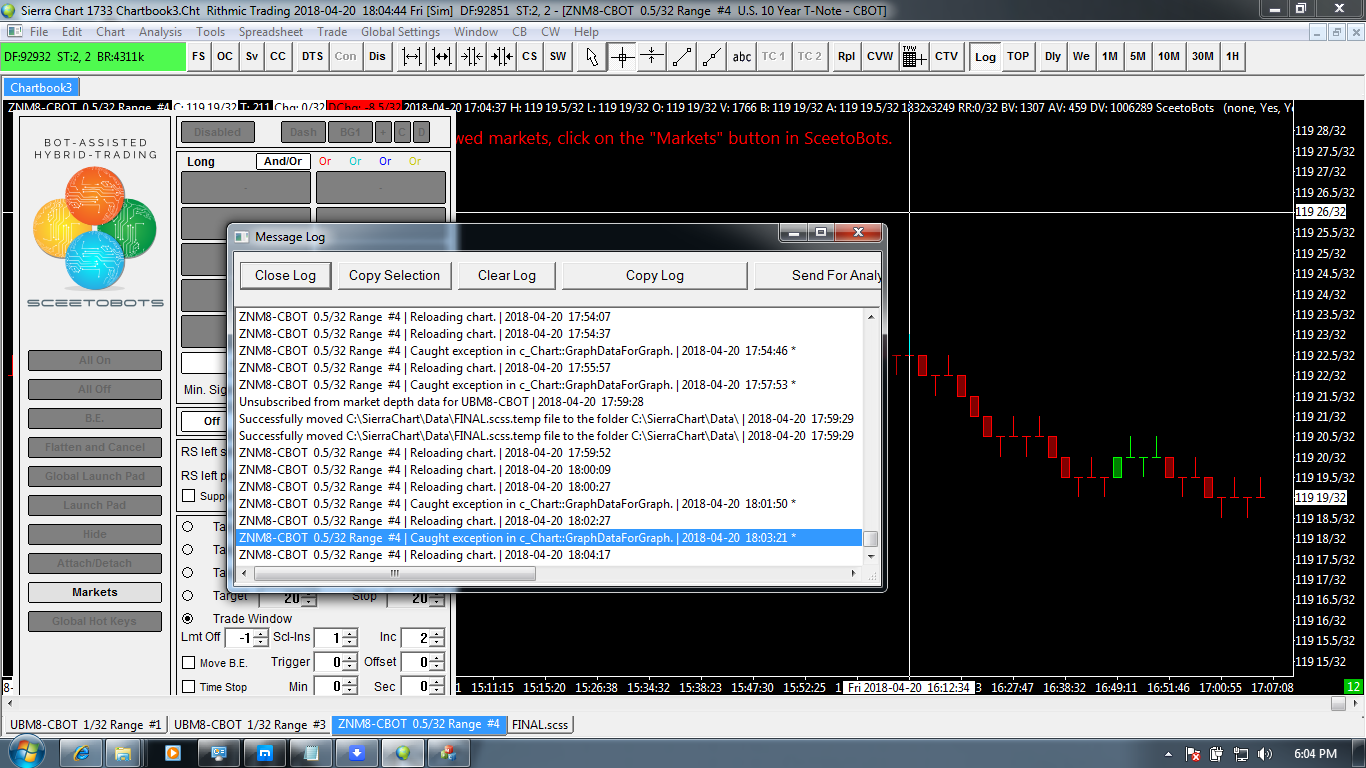Click the DTS toolbar button
Image resolution: width=1366 pixels, height=768 pixels.
pyautogui.click(x=313, y=57)
